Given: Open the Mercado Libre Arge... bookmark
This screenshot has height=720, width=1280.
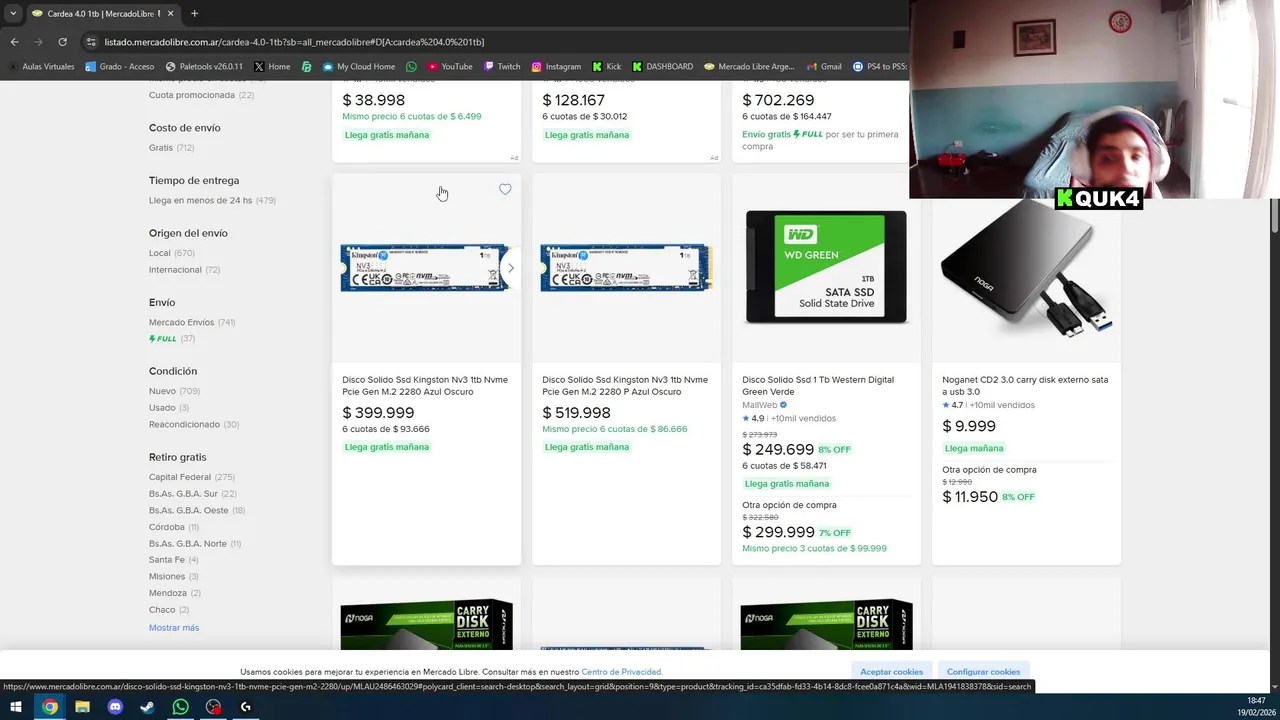Looking at the screenshot, I should (749, 67).
